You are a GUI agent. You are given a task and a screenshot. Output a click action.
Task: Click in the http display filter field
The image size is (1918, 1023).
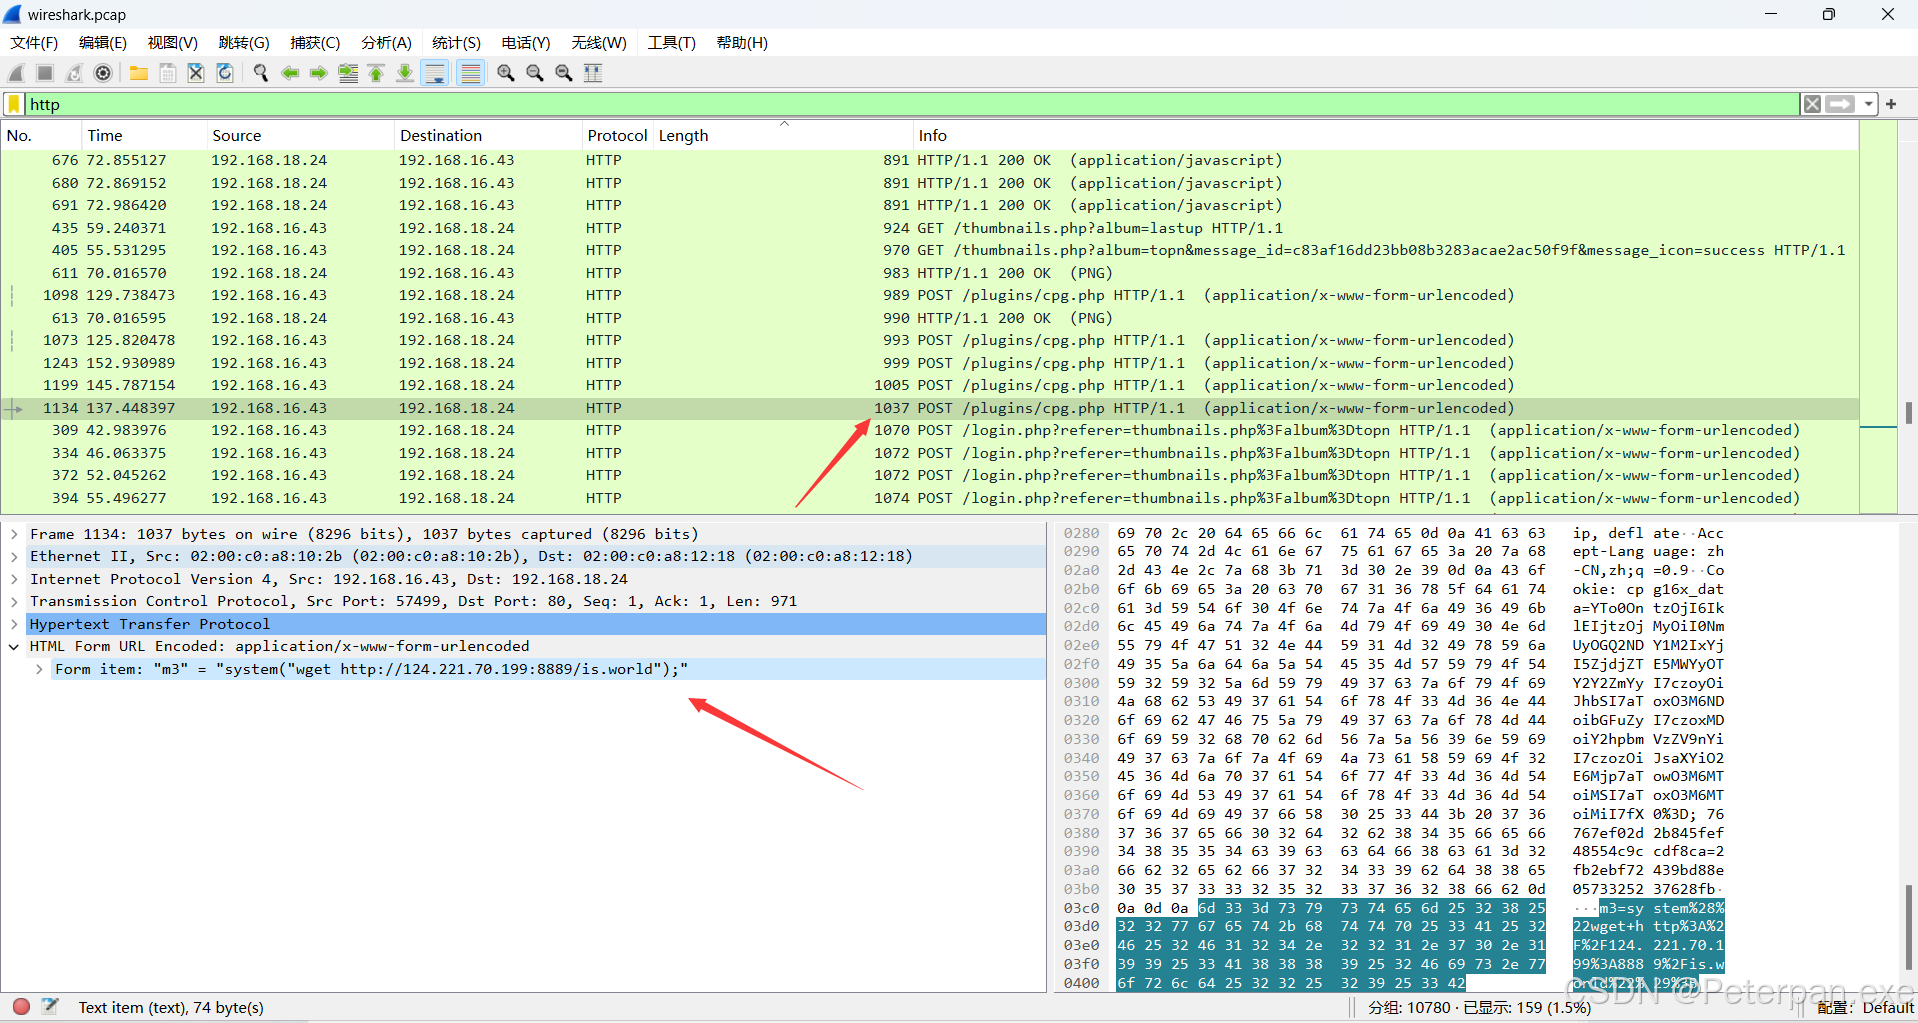[910, 104]
